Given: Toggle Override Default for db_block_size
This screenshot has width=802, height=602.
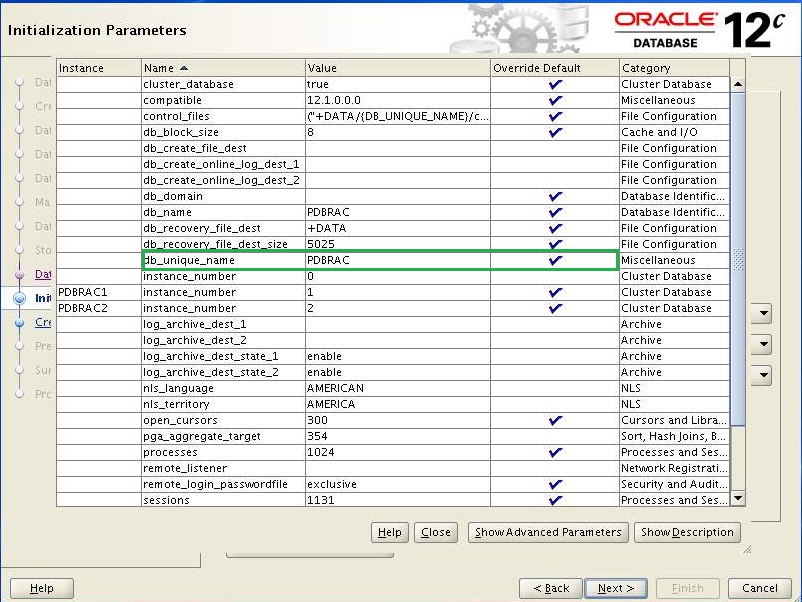Looking at the screenshot, I should coord(555,132).
